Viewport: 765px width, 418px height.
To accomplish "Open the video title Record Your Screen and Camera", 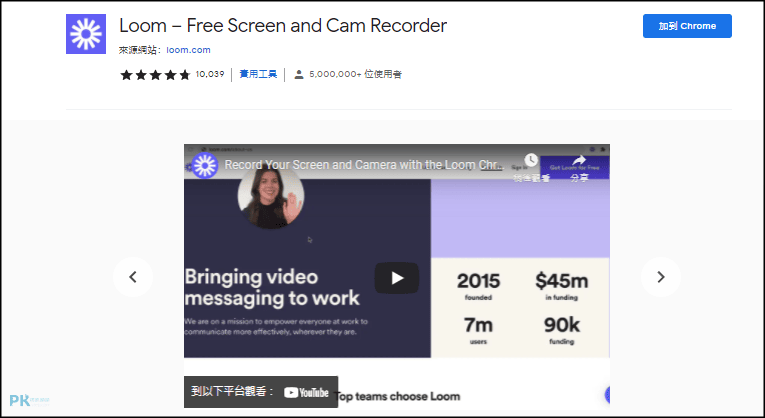I will (363, 165).
